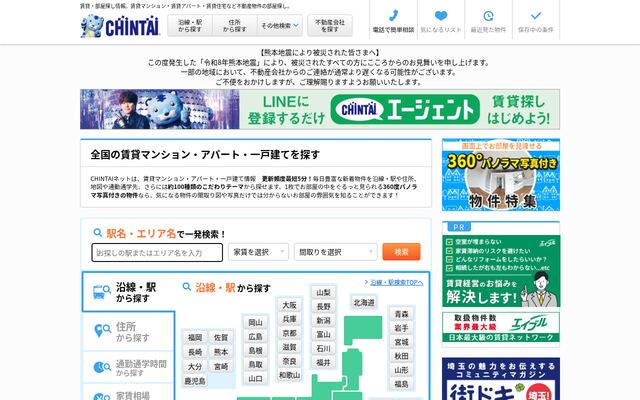Click the CHINTAI logo
Screen dimensions: 640x400
pyautogui.click(x=120, y=27)
